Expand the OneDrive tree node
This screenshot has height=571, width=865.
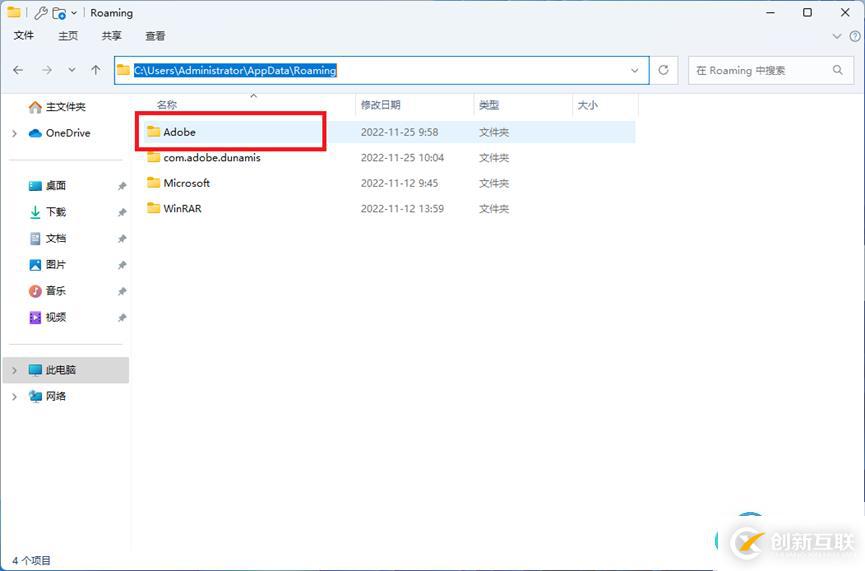(x=15, y=134)
